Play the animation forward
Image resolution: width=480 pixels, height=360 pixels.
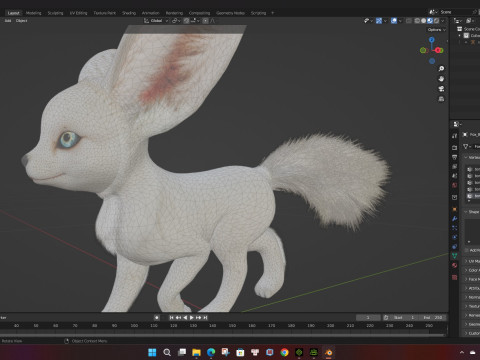[x=192, y=318]
